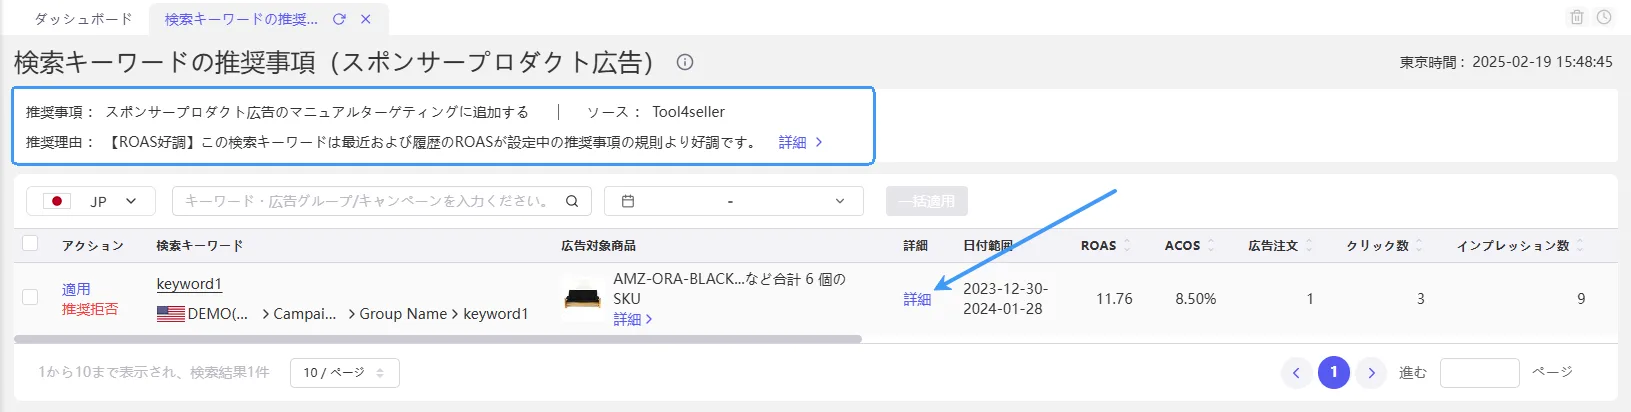Open the black sofa product thumbnail
The height and width of the screenshot is (412, 1631).
(583, 298)
